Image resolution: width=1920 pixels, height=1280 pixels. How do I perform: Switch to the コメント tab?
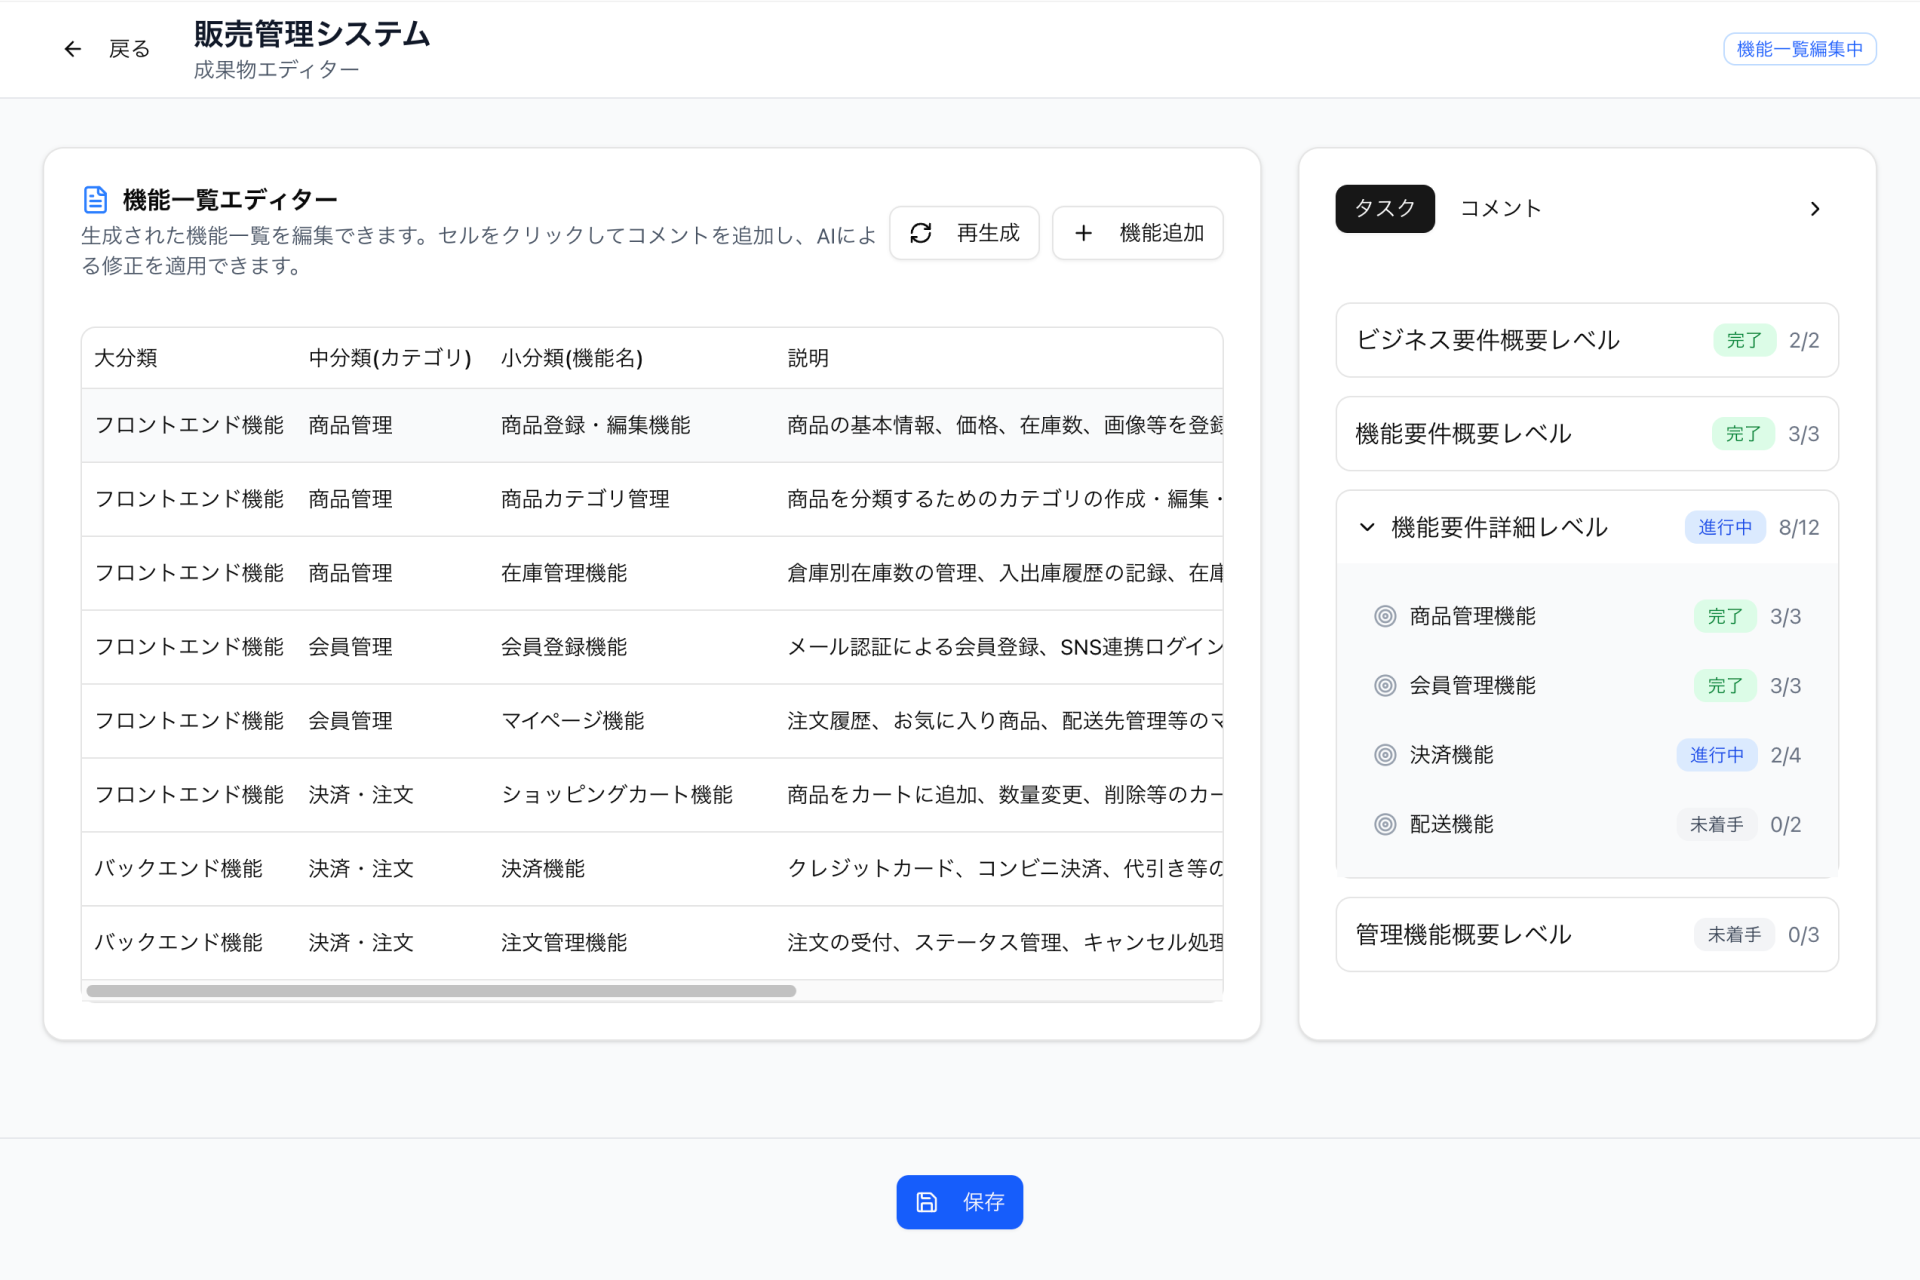click(x=1500, y=208)
